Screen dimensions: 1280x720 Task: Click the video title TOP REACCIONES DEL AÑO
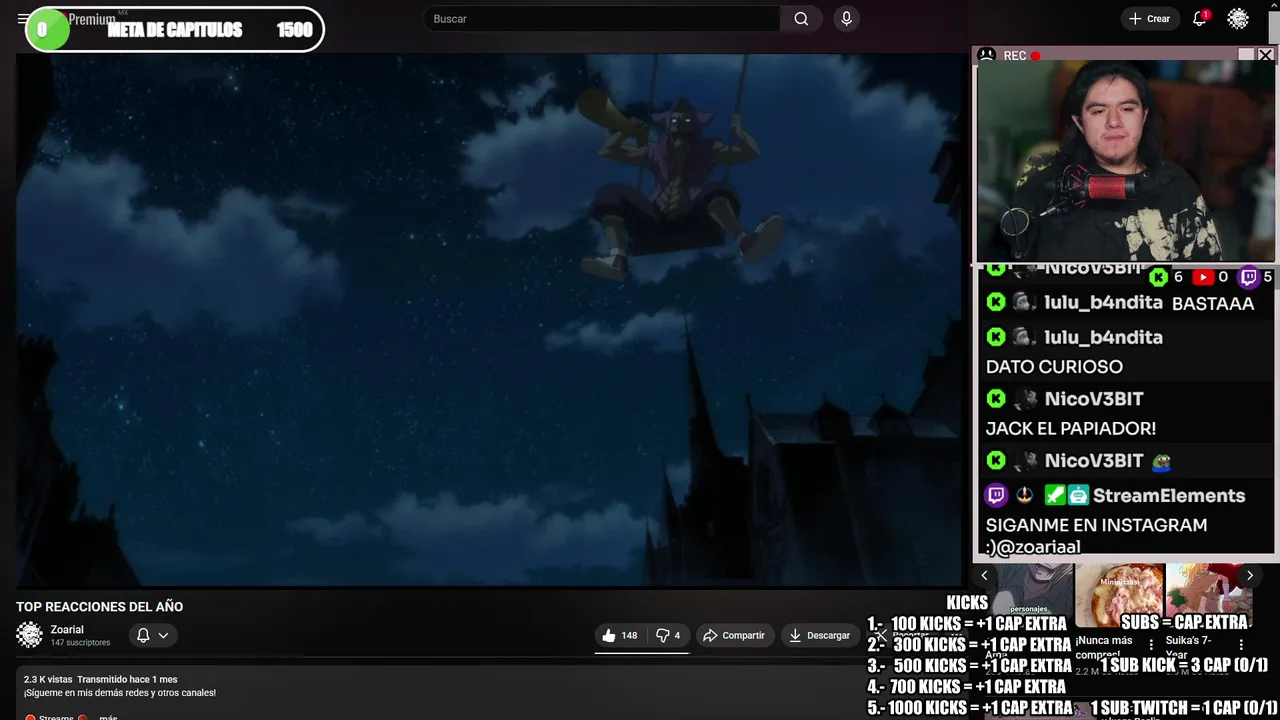point(99,606)
